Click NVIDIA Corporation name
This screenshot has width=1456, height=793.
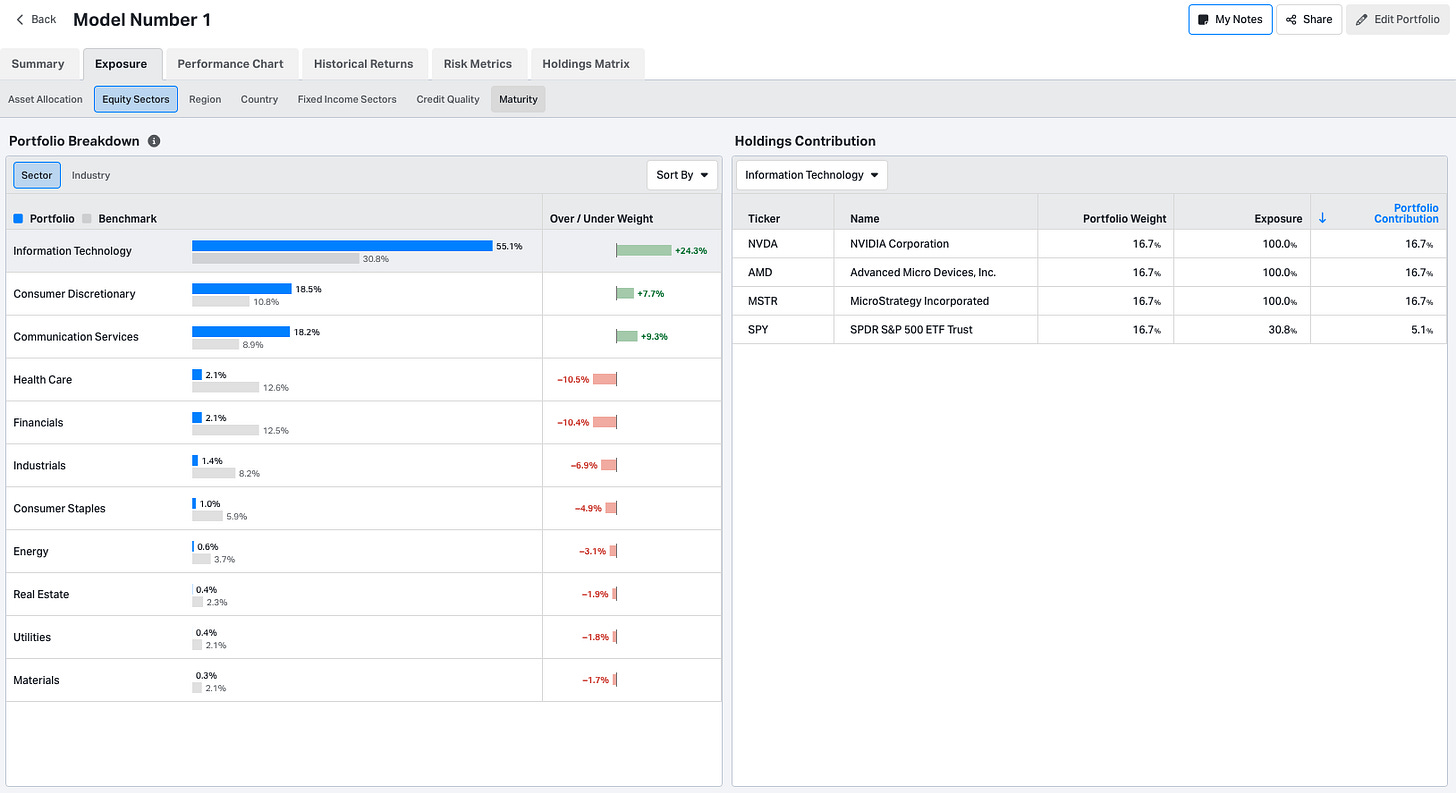pos(899,244)
